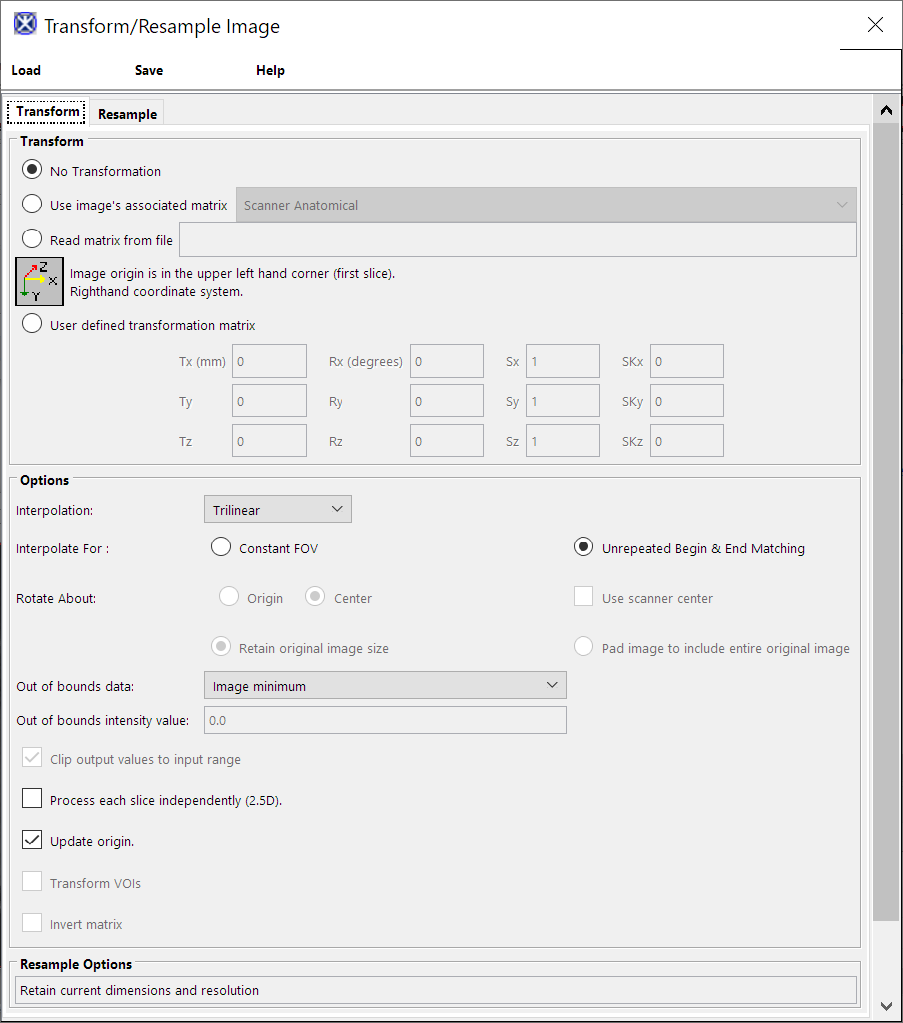The width and height of the screenshot is (903, 1023).
Task: Open the Save menu
Action: click(x=149, y=70)
